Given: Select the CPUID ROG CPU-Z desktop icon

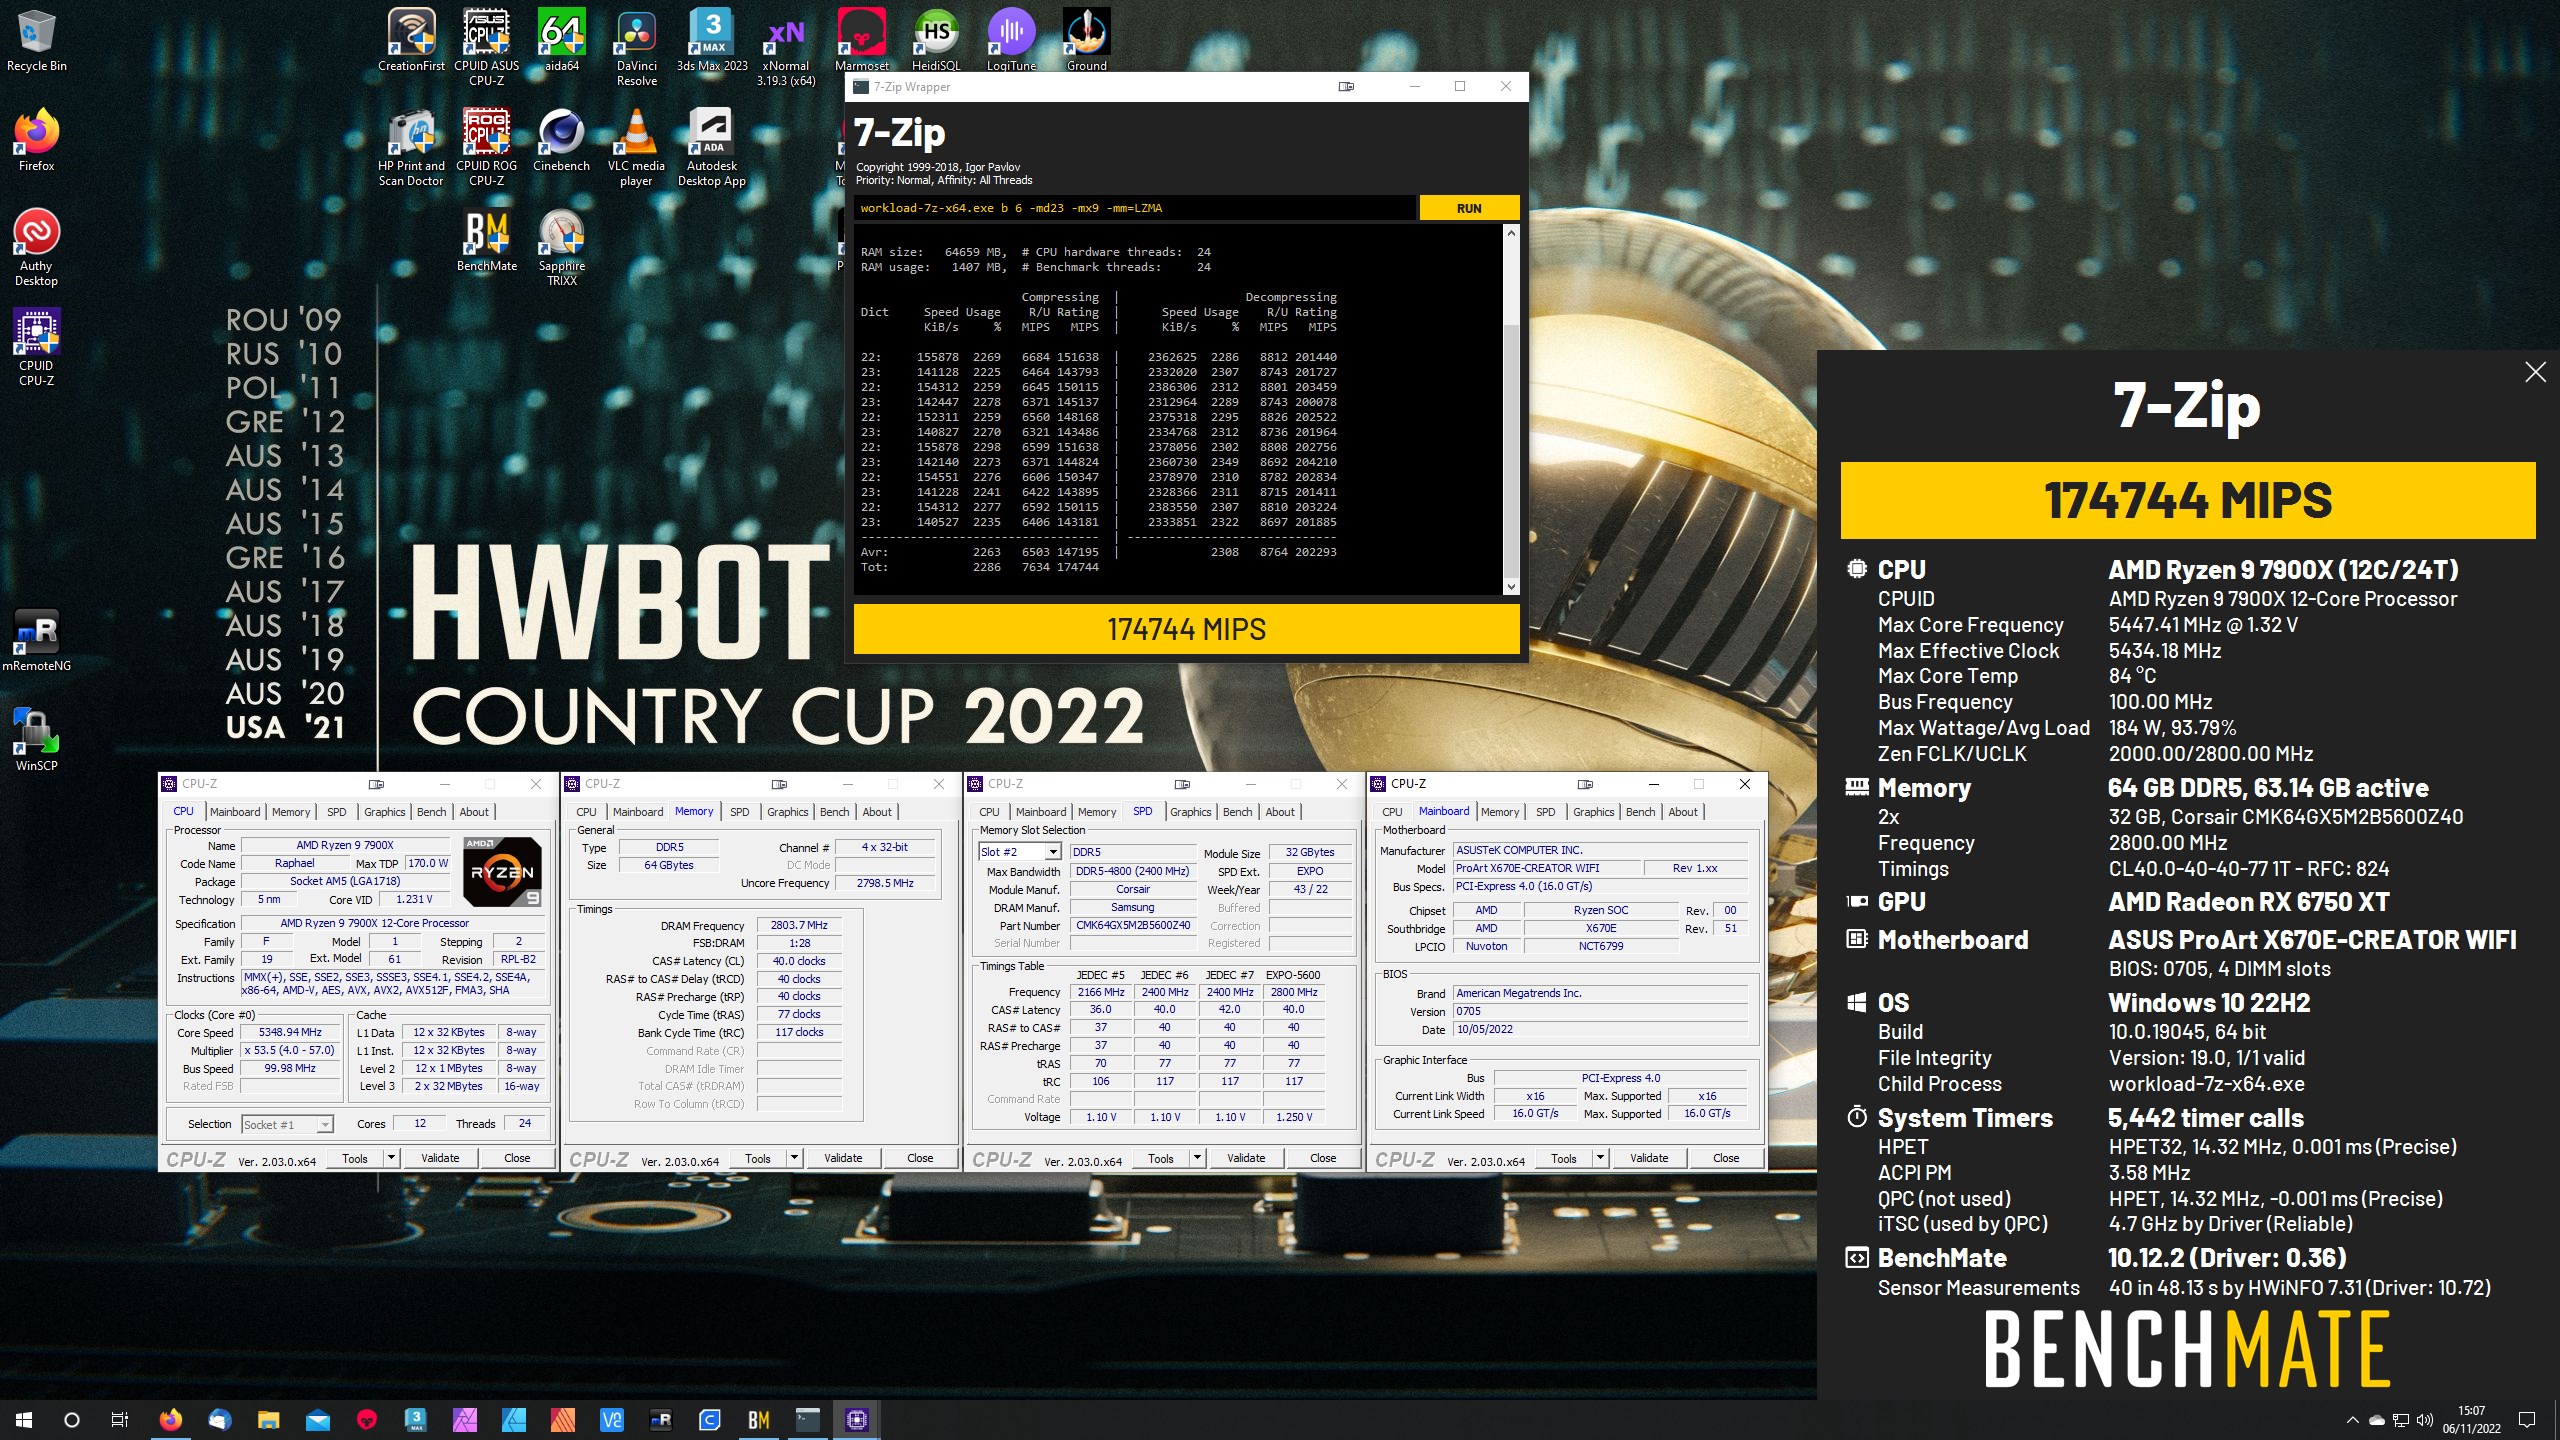Looking at the screenshot, I should coord(487,148).
